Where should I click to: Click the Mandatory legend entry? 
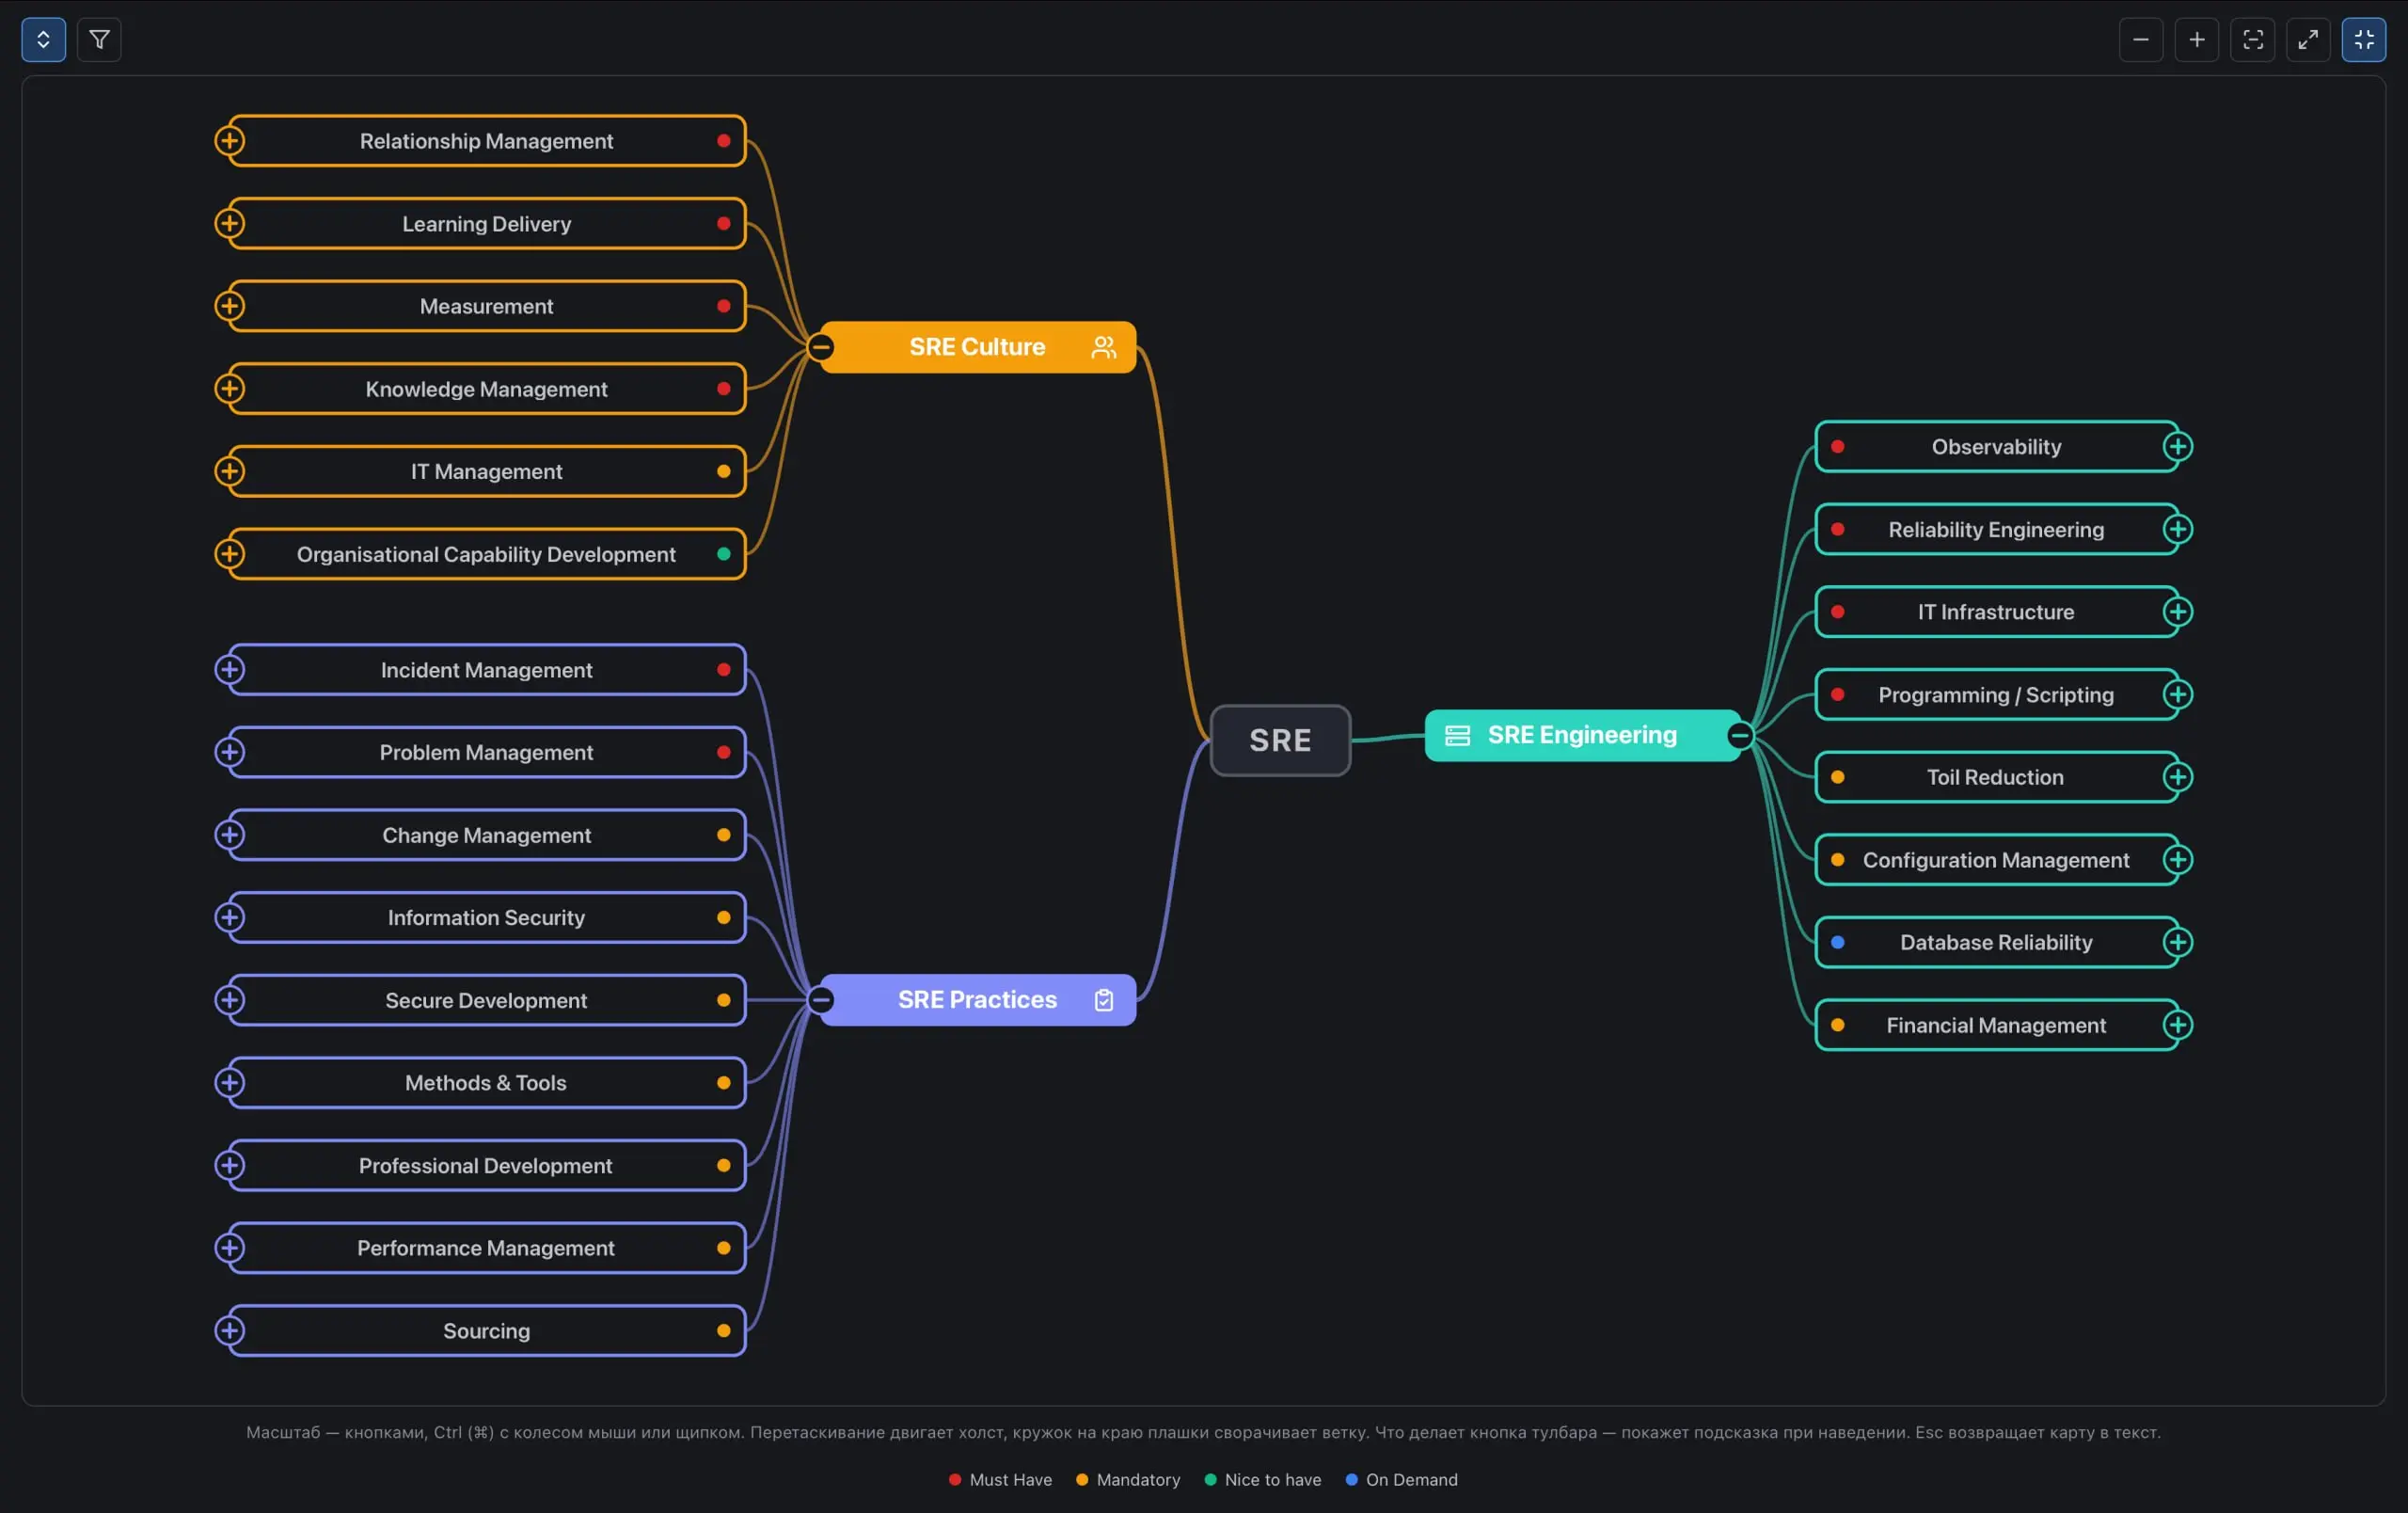tap(1128, 1480)
